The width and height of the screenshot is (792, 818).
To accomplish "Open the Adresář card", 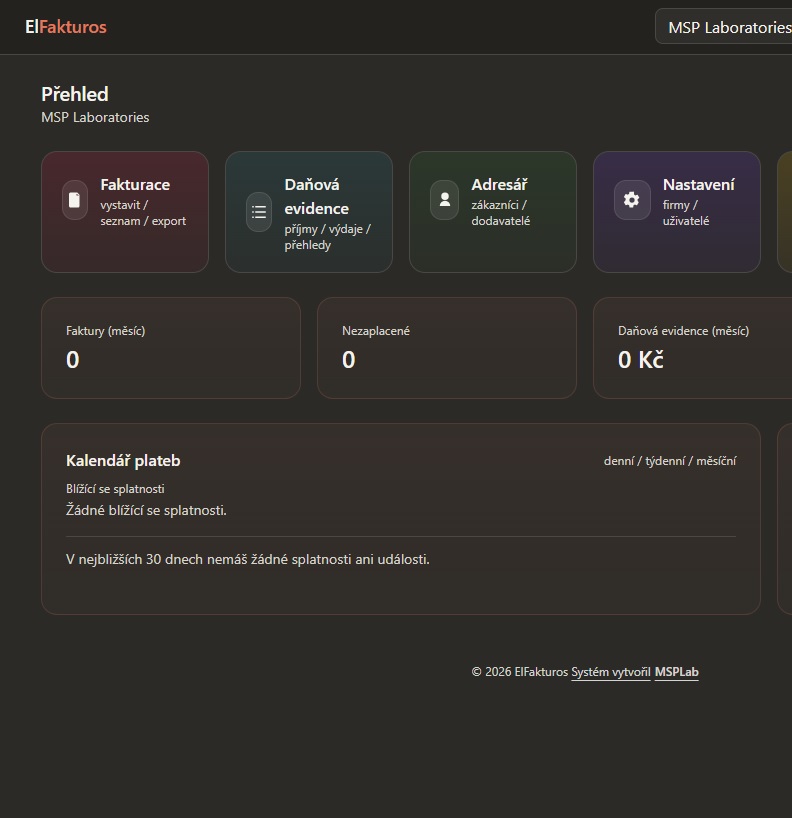I will (493, 212).
